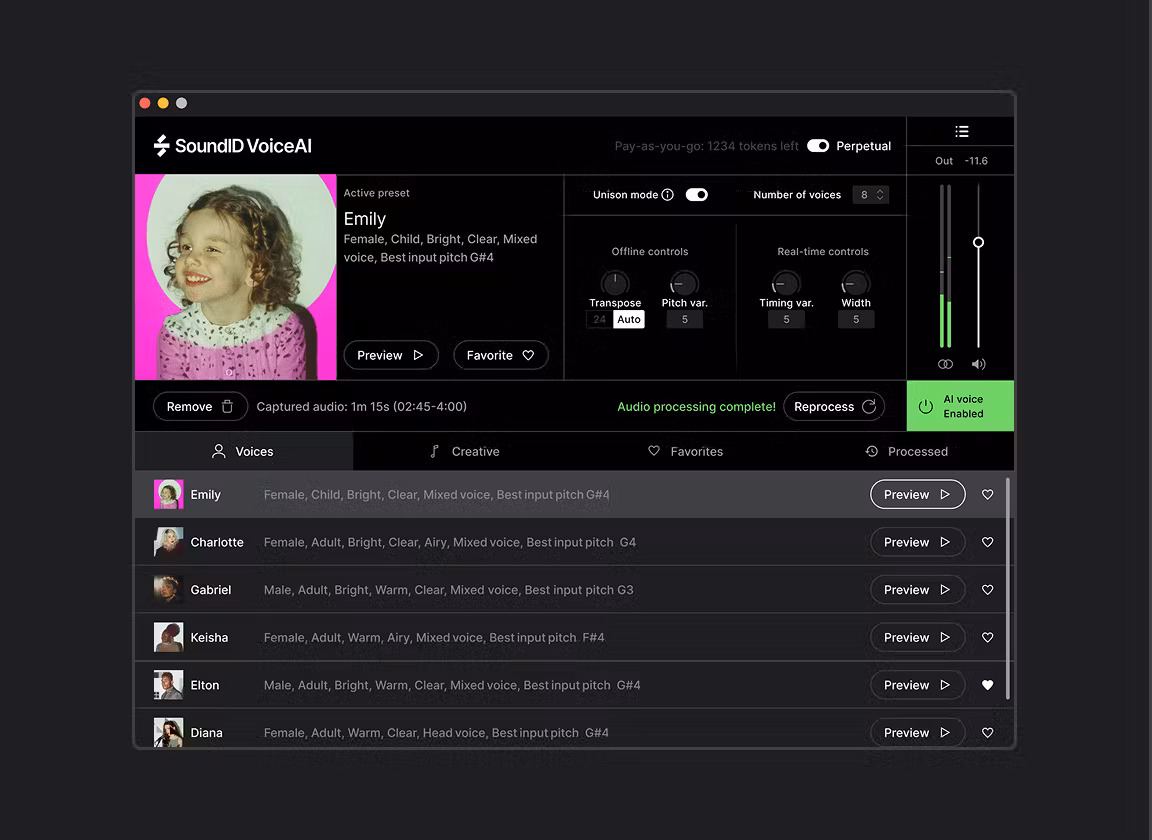Click the SoundID VoiceAI logo icon
The image size is (1152, 840).
160,145
